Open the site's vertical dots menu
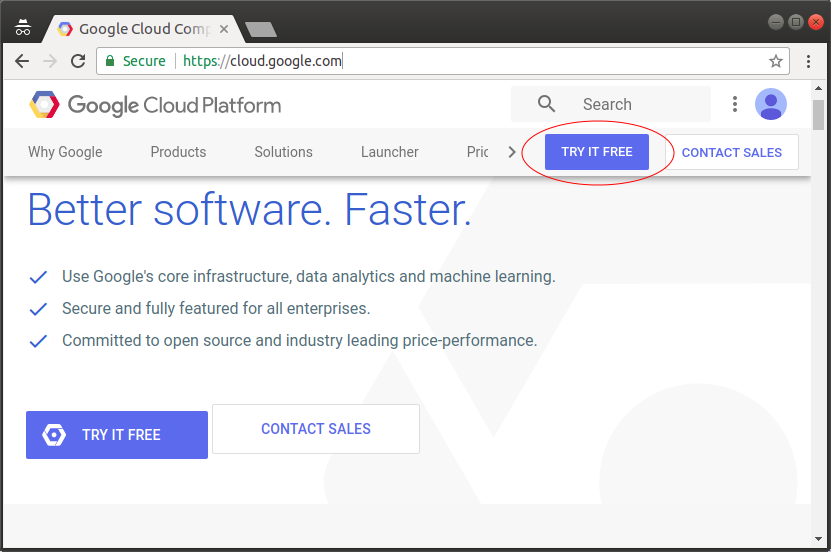831x552 pixels. point(735,104)
